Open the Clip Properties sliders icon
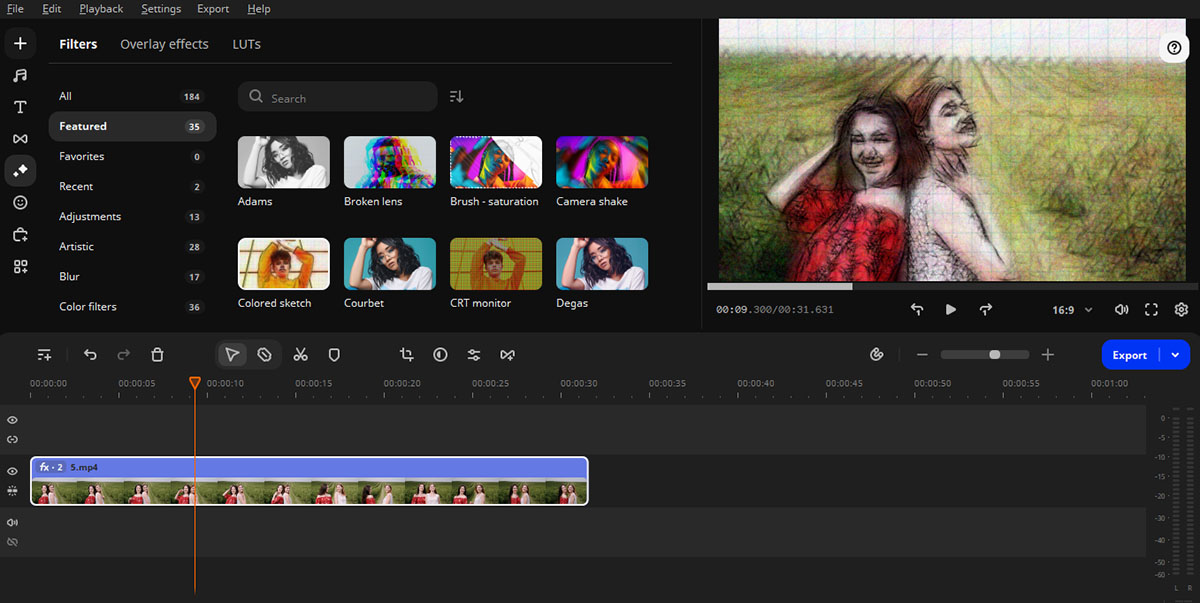Image resolution: width=1200 pixels, height=603 pixels. (x=473, y=354)
